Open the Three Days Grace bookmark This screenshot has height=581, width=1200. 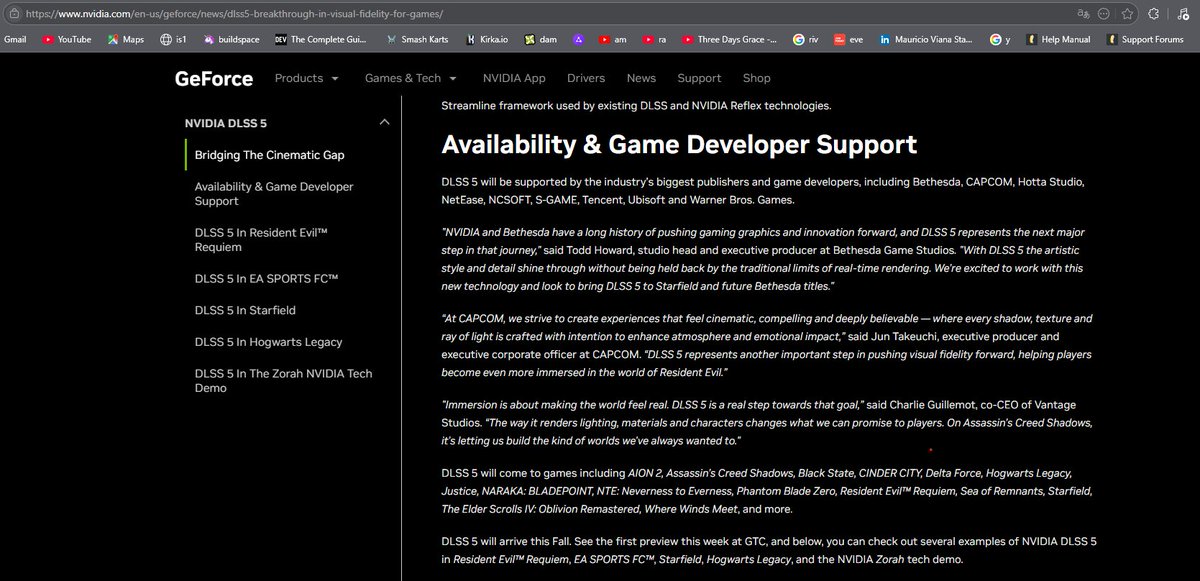[729, 39]
